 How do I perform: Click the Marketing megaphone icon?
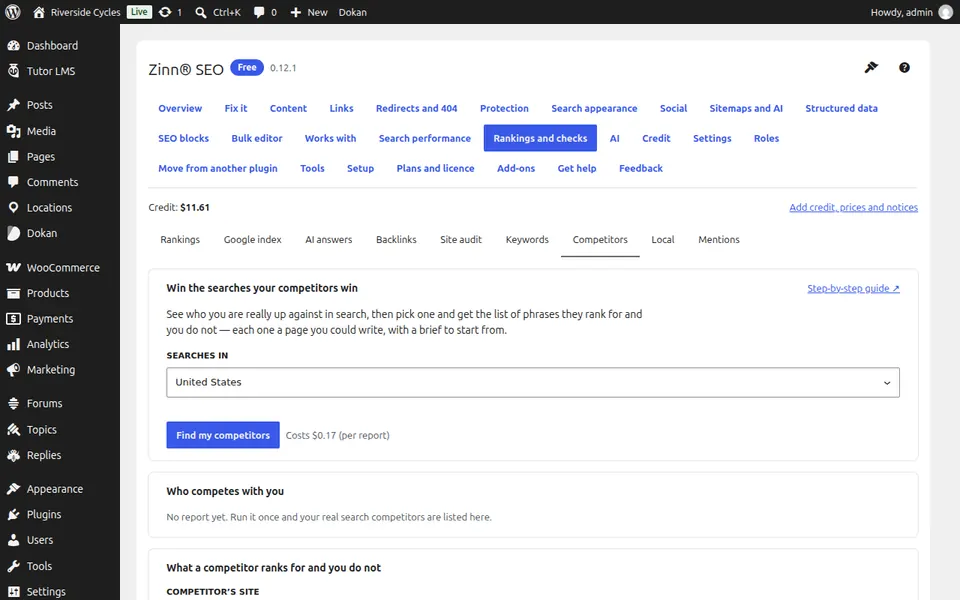13,370
